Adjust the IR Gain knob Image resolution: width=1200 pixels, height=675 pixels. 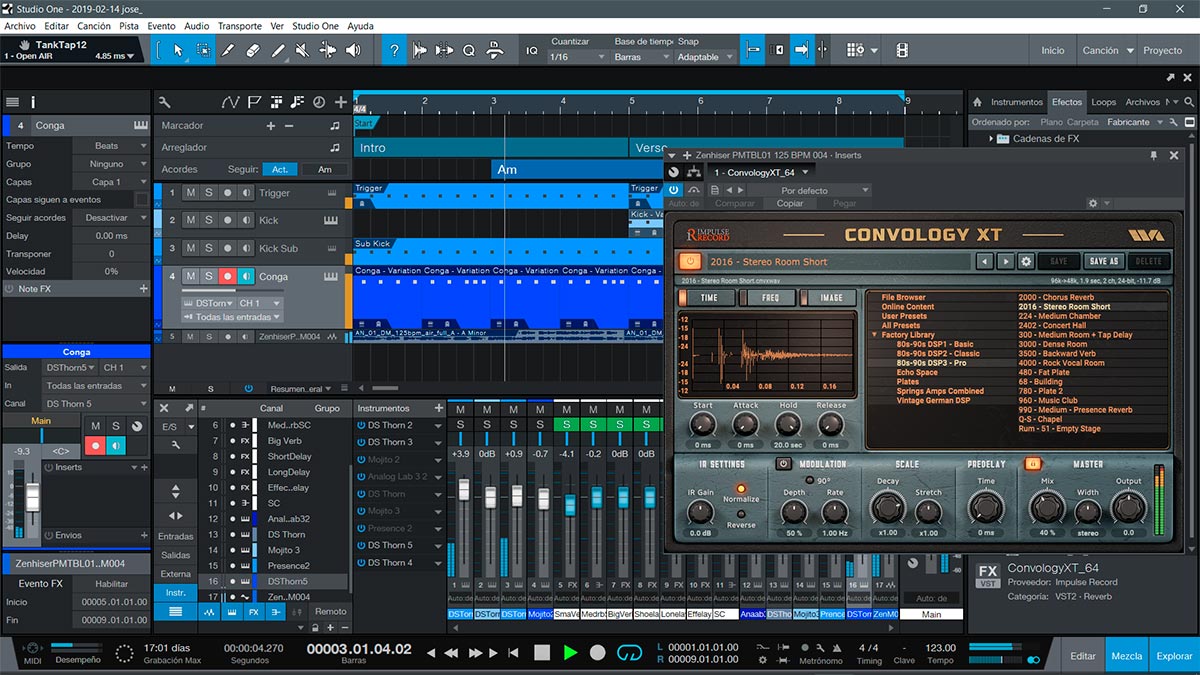click(700, 510)
